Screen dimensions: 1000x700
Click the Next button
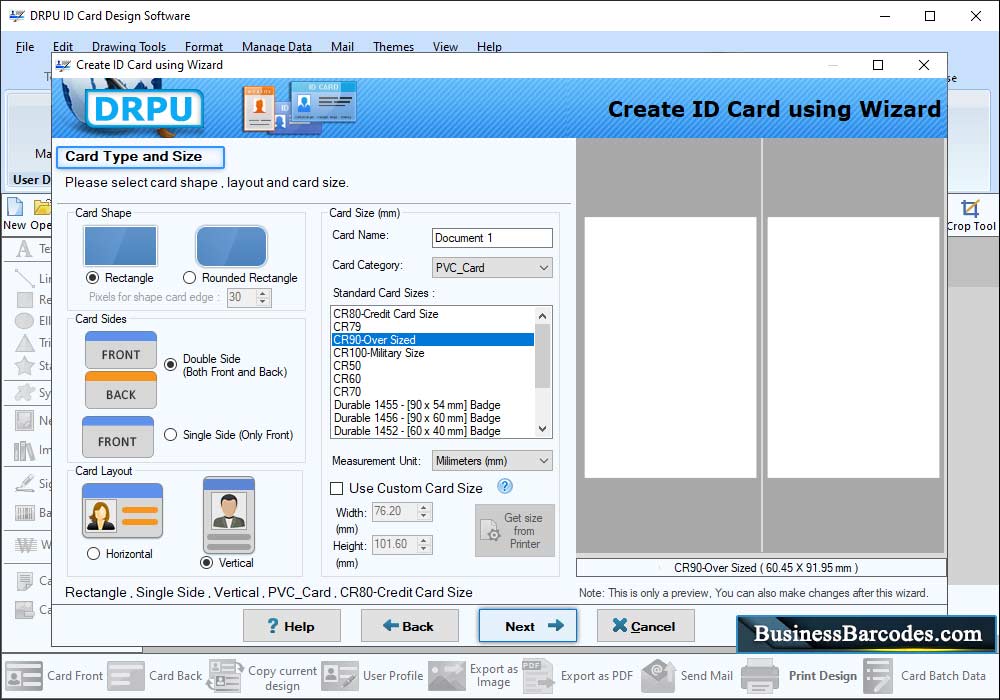click(527, 625)
